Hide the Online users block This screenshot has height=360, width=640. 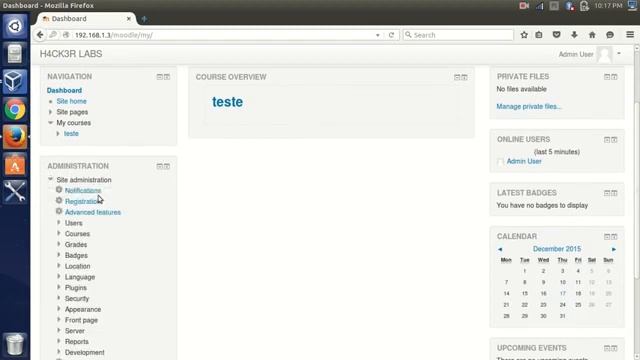pos(607,140)
